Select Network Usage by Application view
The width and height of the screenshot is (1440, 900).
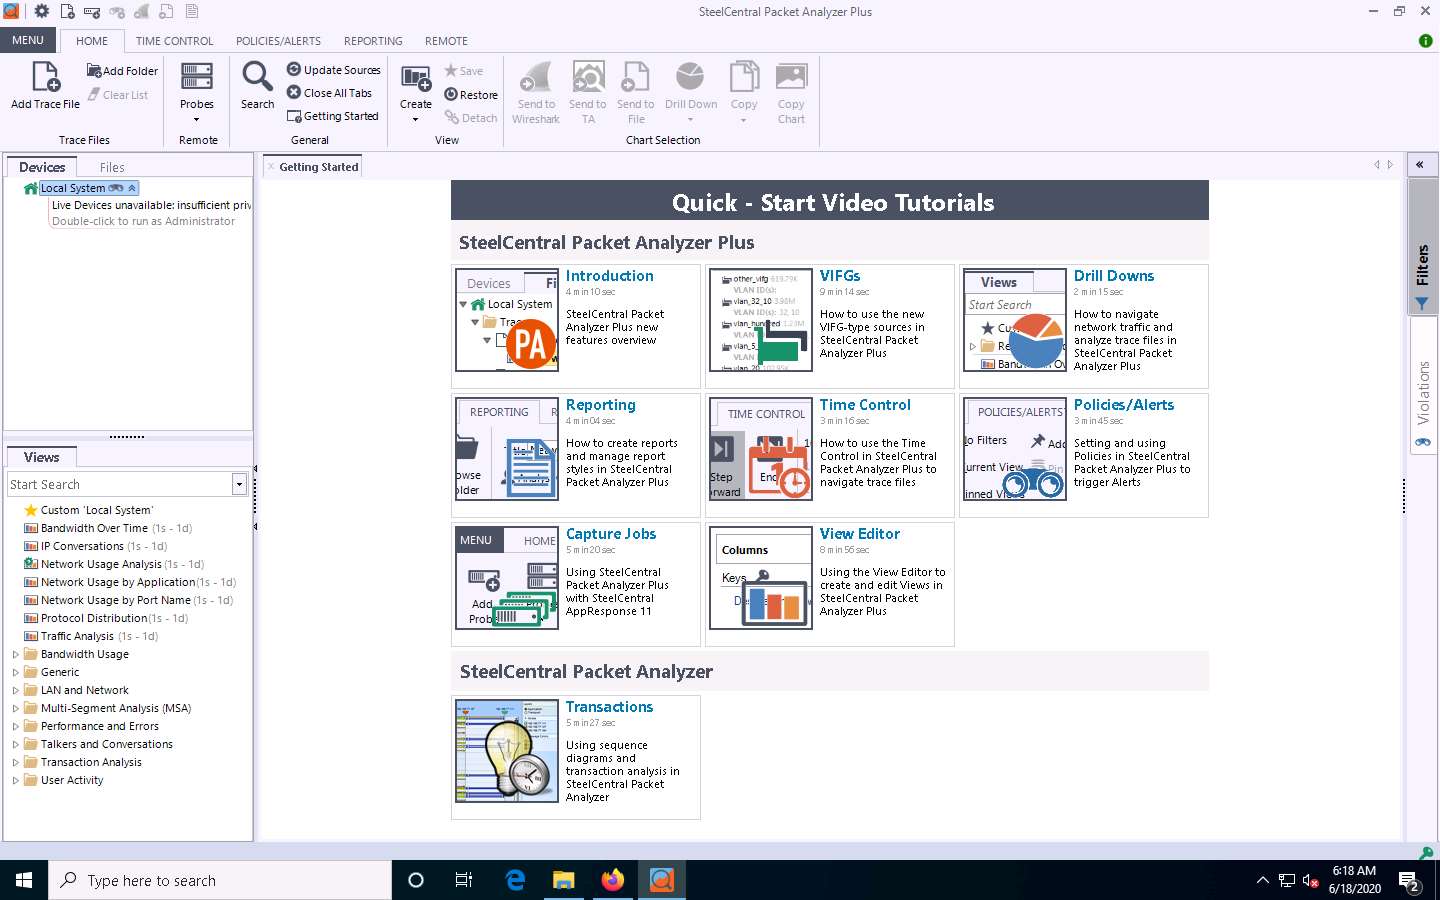click(129, 582)
